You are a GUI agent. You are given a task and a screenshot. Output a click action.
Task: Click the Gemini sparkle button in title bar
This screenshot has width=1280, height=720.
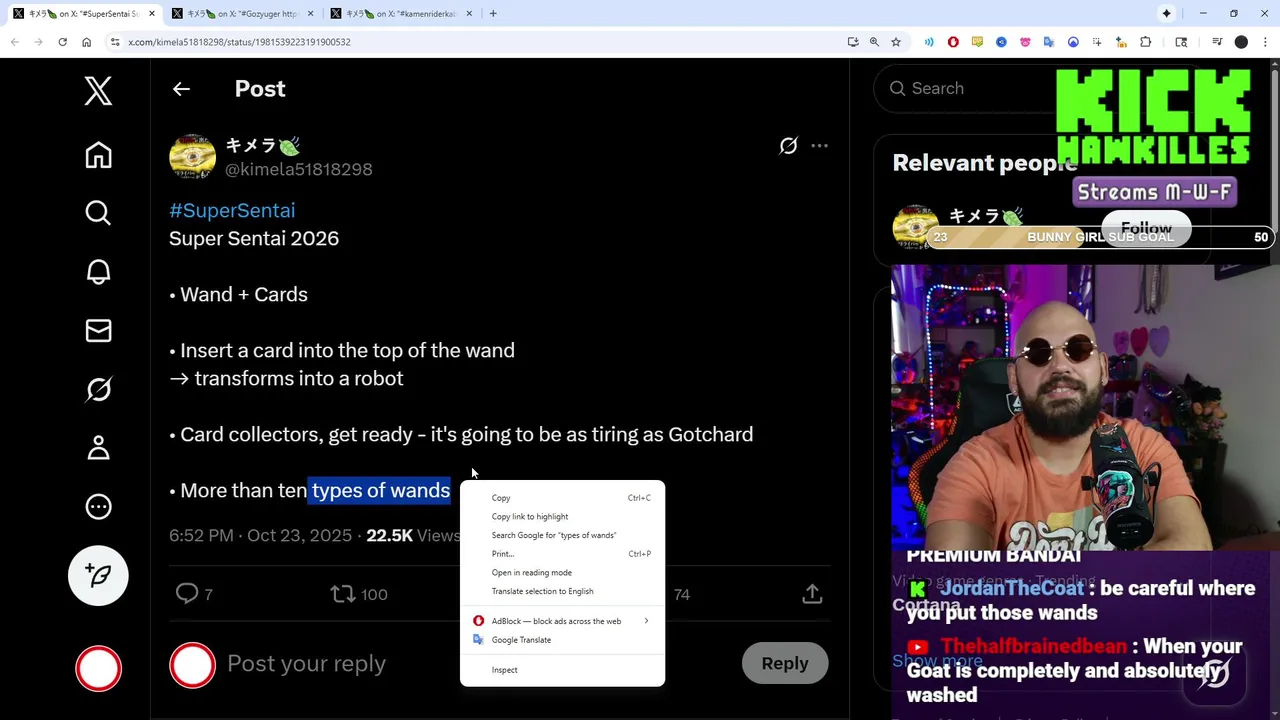point(1166,14)
